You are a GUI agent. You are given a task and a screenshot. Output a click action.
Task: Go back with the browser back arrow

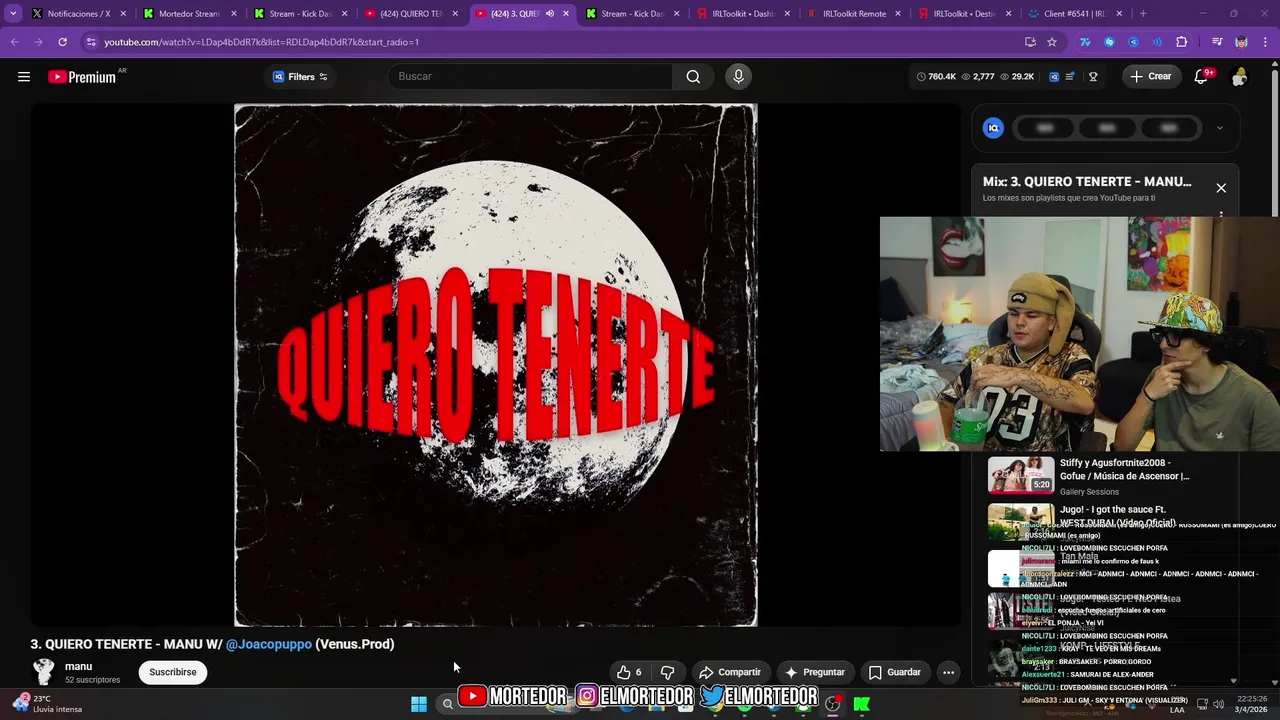pos(14,42)
